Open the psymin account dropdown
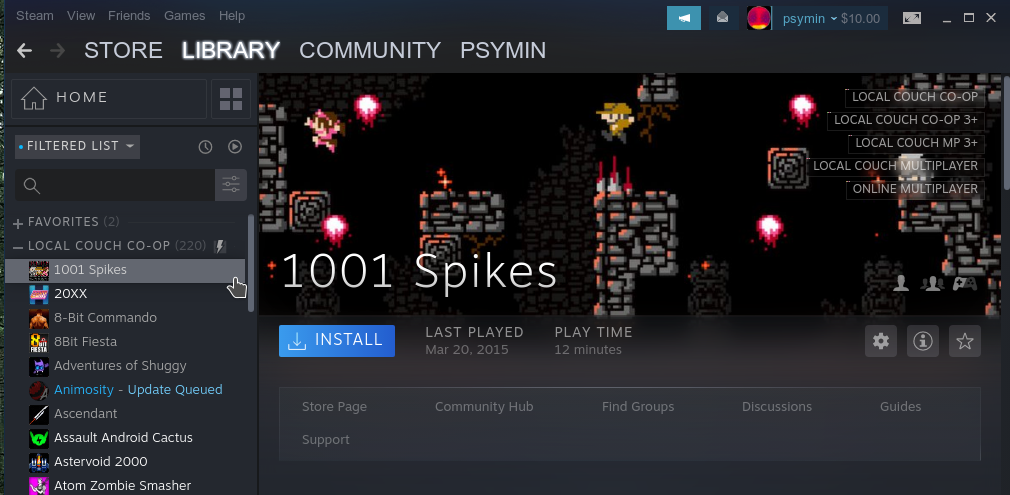 [x=810, y=19]
